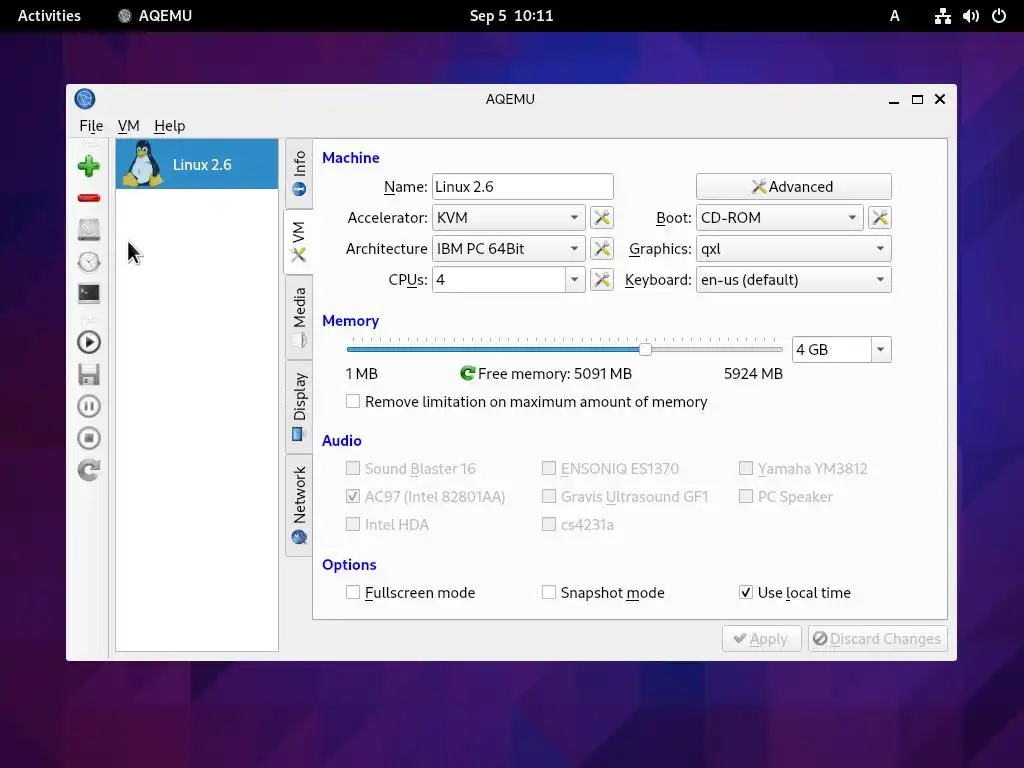Select the Linux 2.6 virtual machine entry
This screenshot has width=1024, height=768.
click(197, 164)
